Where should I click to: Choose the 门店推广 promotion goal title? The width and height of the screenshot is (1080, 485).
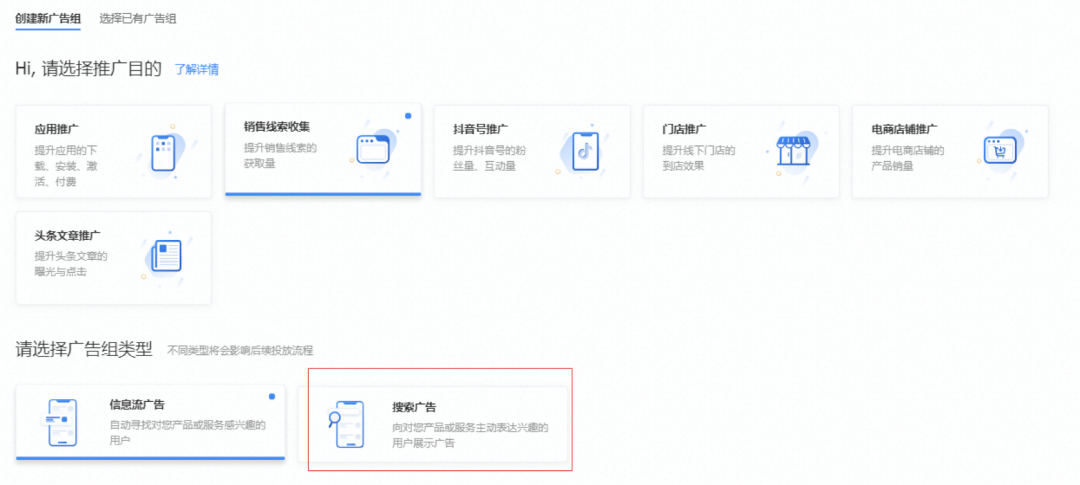(x=684, y=129)
